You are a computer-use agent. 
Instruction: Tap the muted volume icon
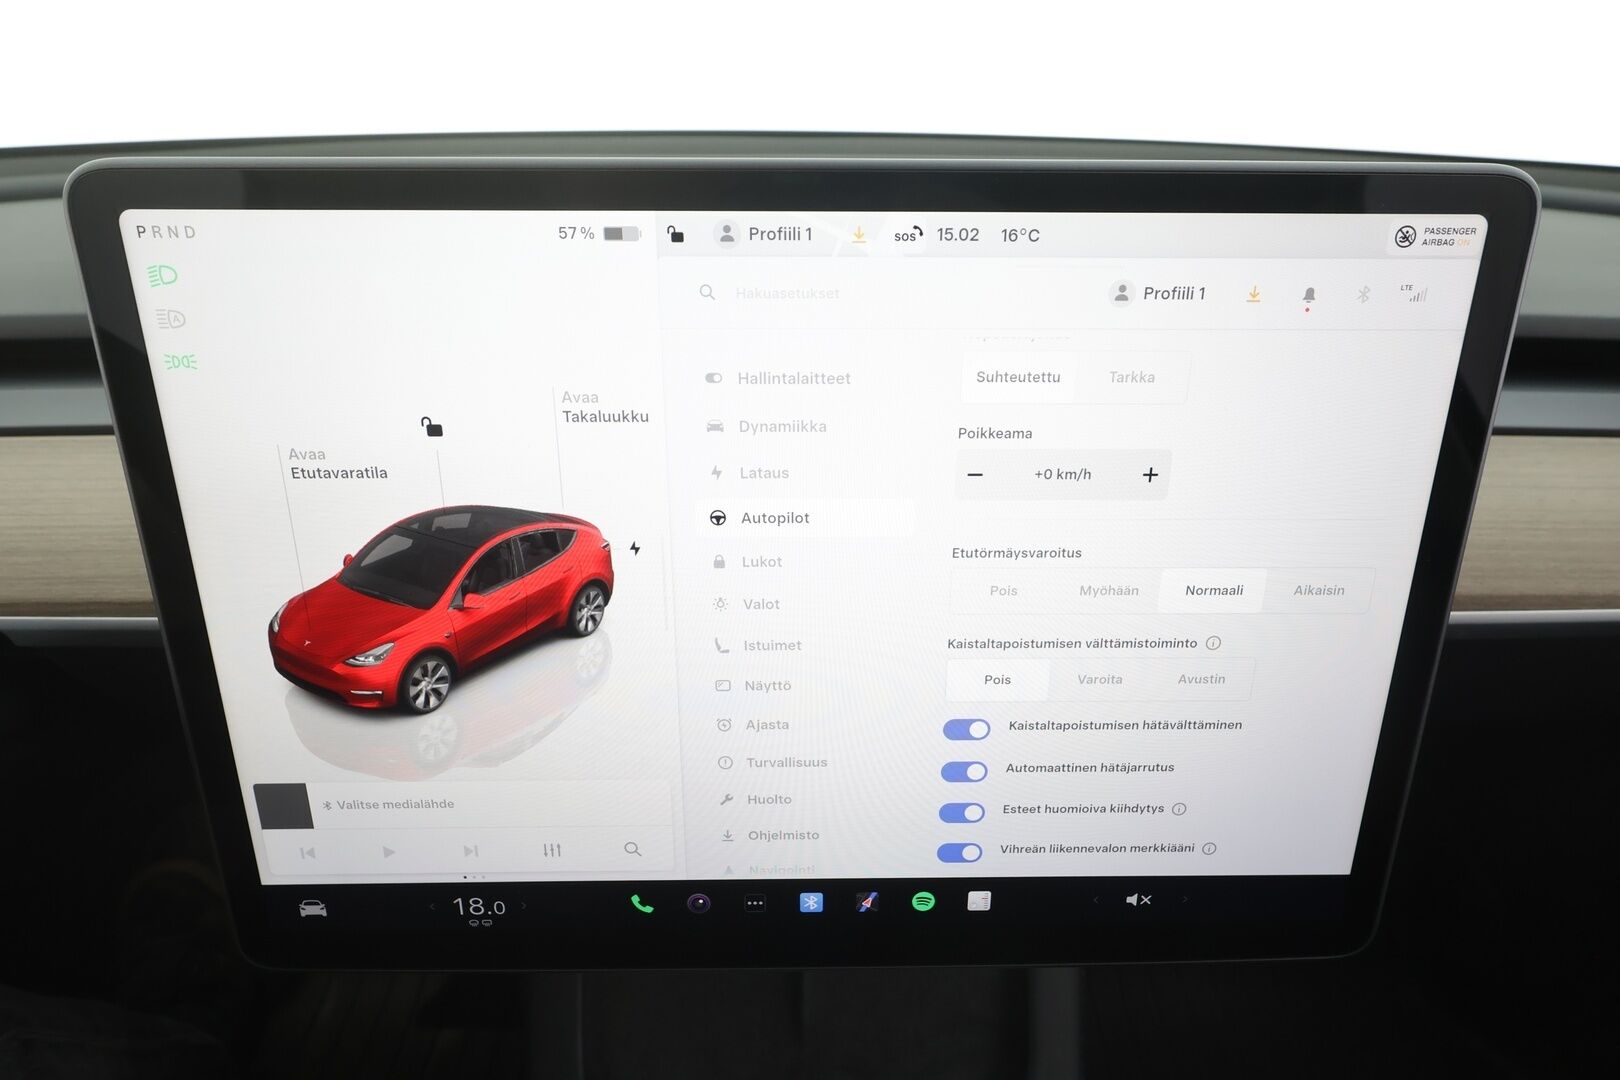(1138, 900)
